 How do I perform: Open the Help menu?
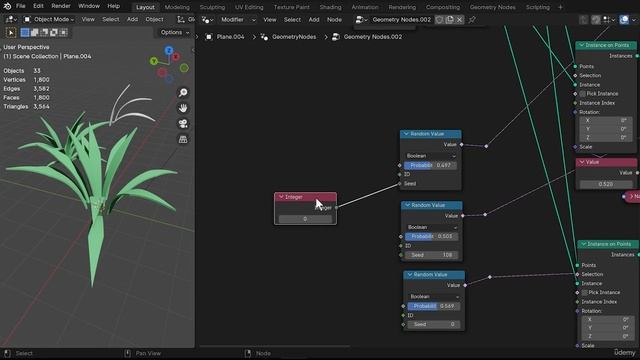(113, 6)
